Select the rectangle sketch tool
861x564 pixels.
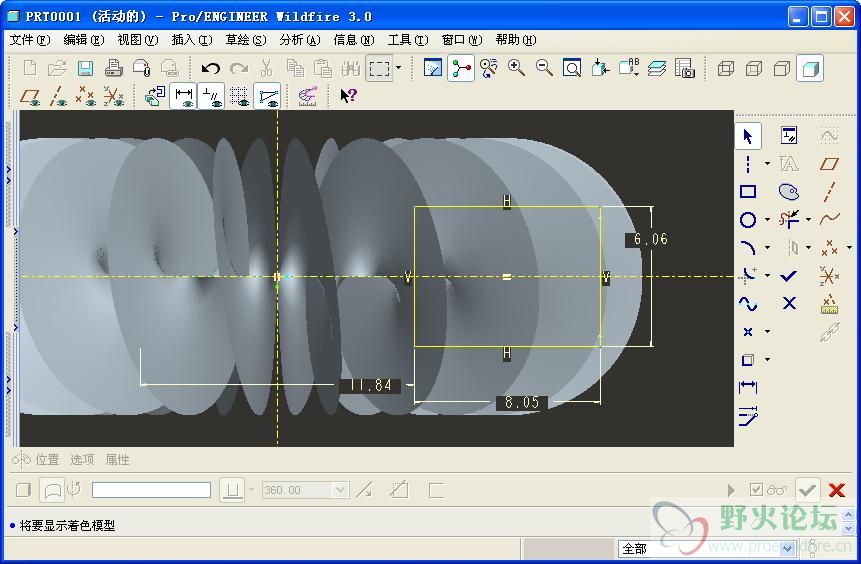pyautogui.click(x=748, y=191)
